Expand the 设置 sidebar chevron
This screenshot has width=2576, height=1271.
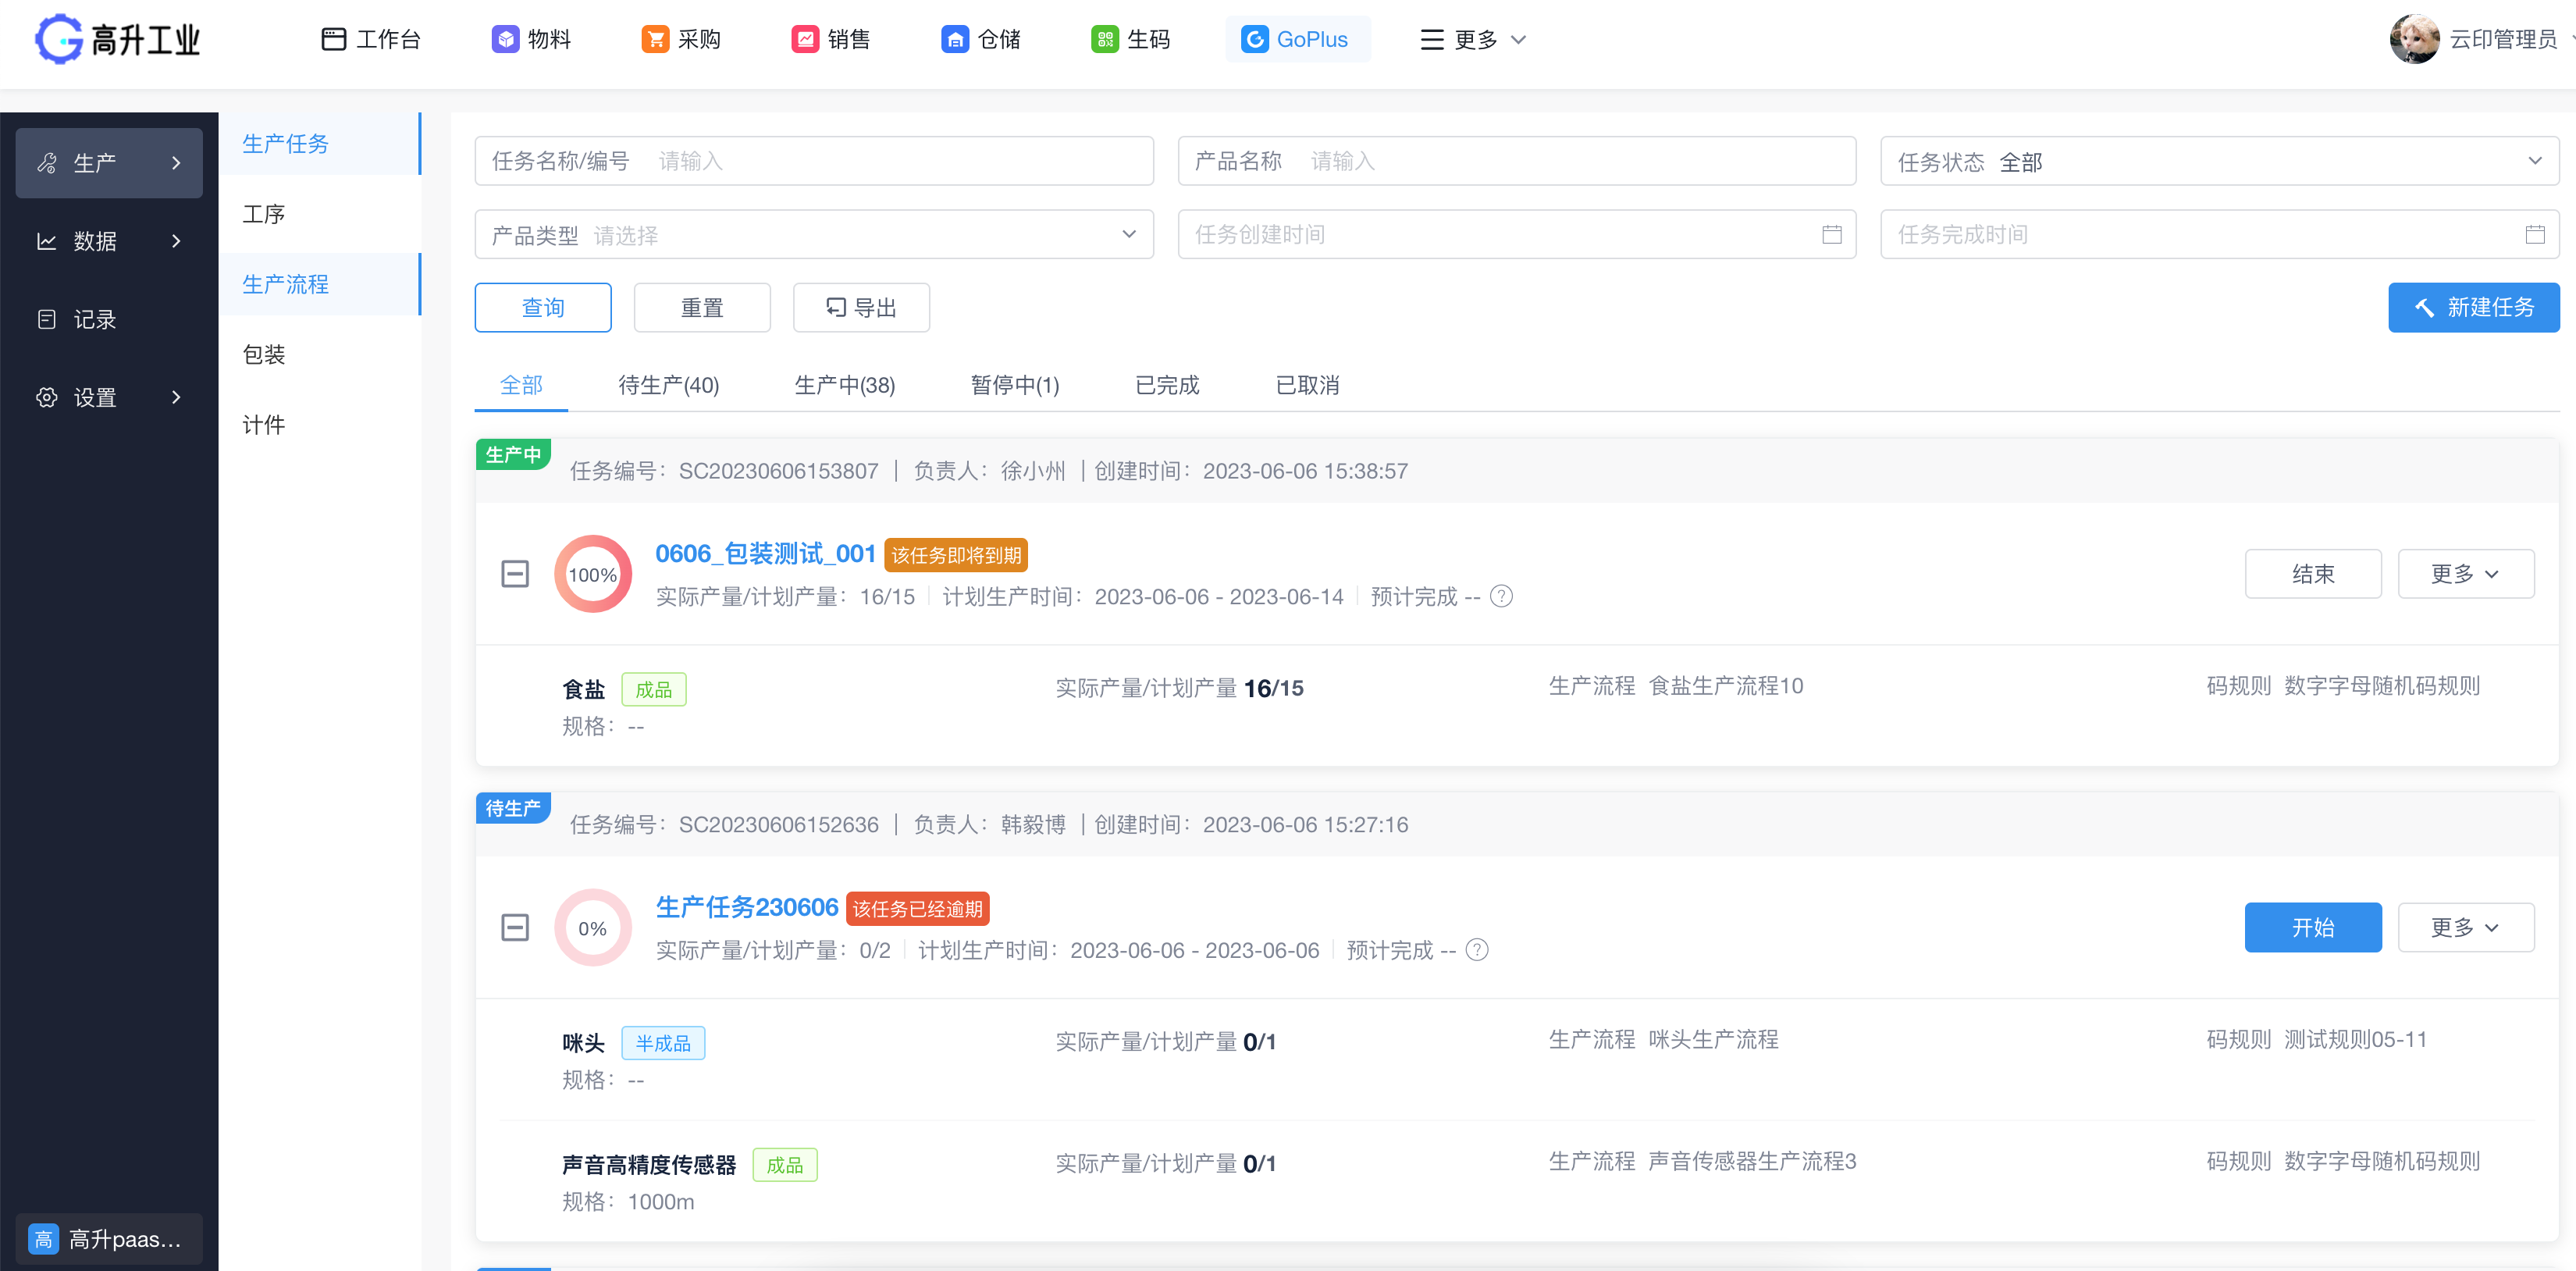176,397
